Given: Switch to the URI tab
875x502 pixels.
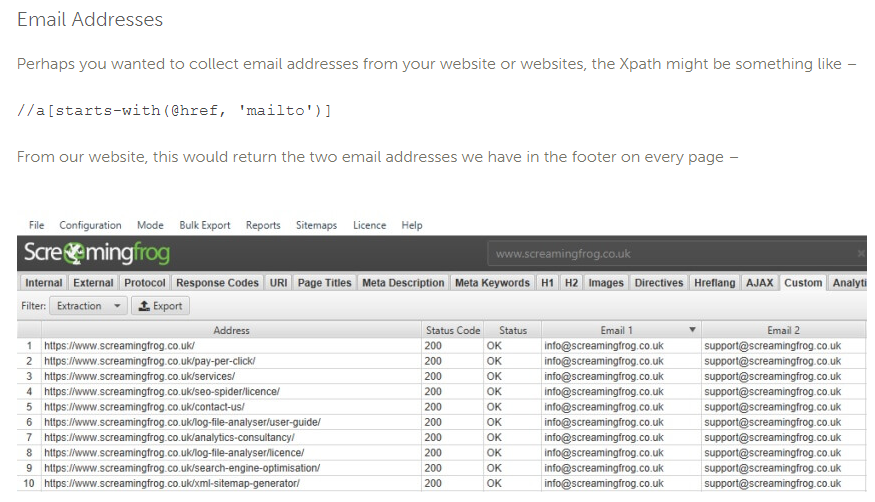Looking at the screenshot, I should pyautogui.click(x=278, y=283).
